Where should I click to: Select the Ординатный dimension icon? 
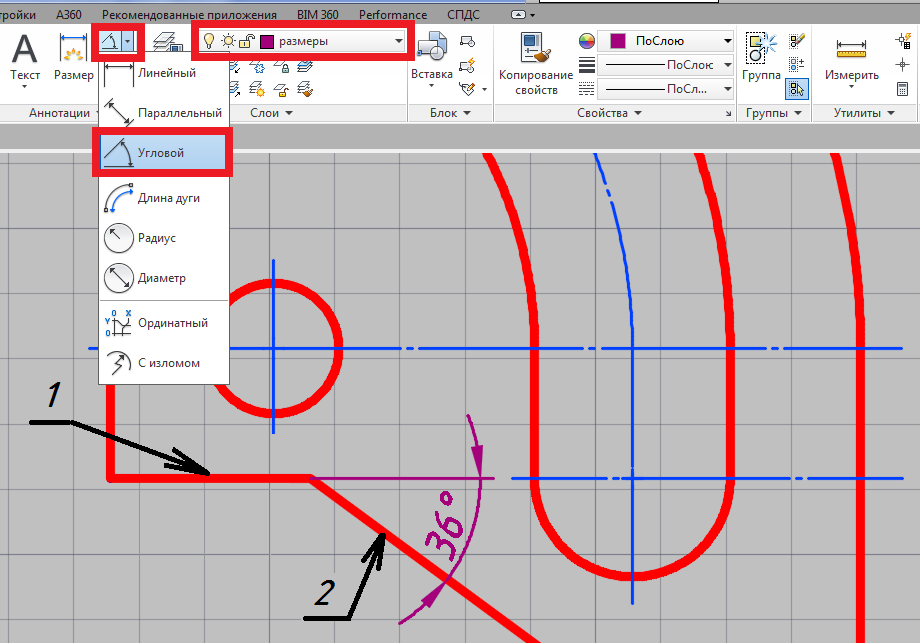point(119,323)
